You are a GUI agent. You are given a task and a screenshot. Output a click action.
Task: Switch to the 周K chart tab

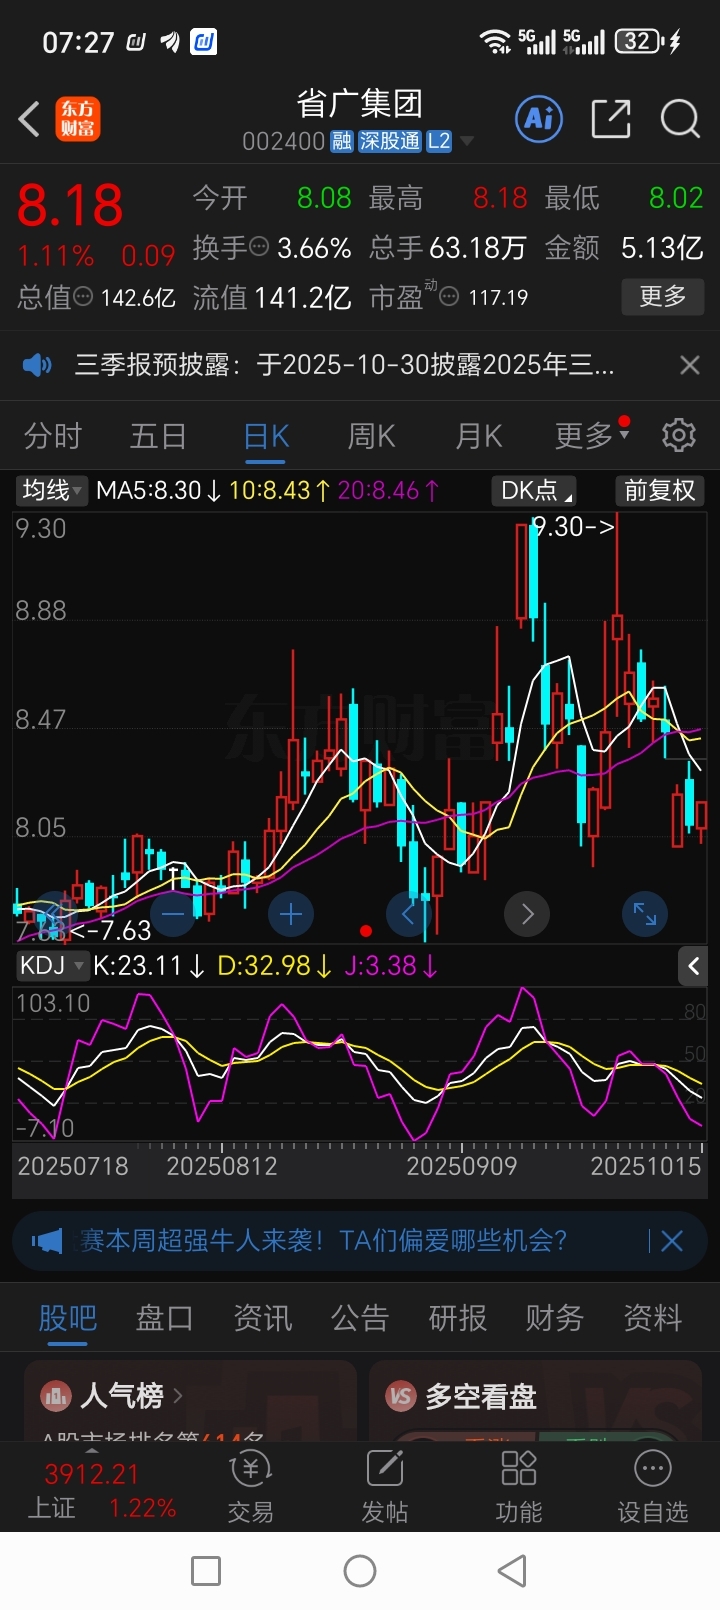[x=371, y=436]
